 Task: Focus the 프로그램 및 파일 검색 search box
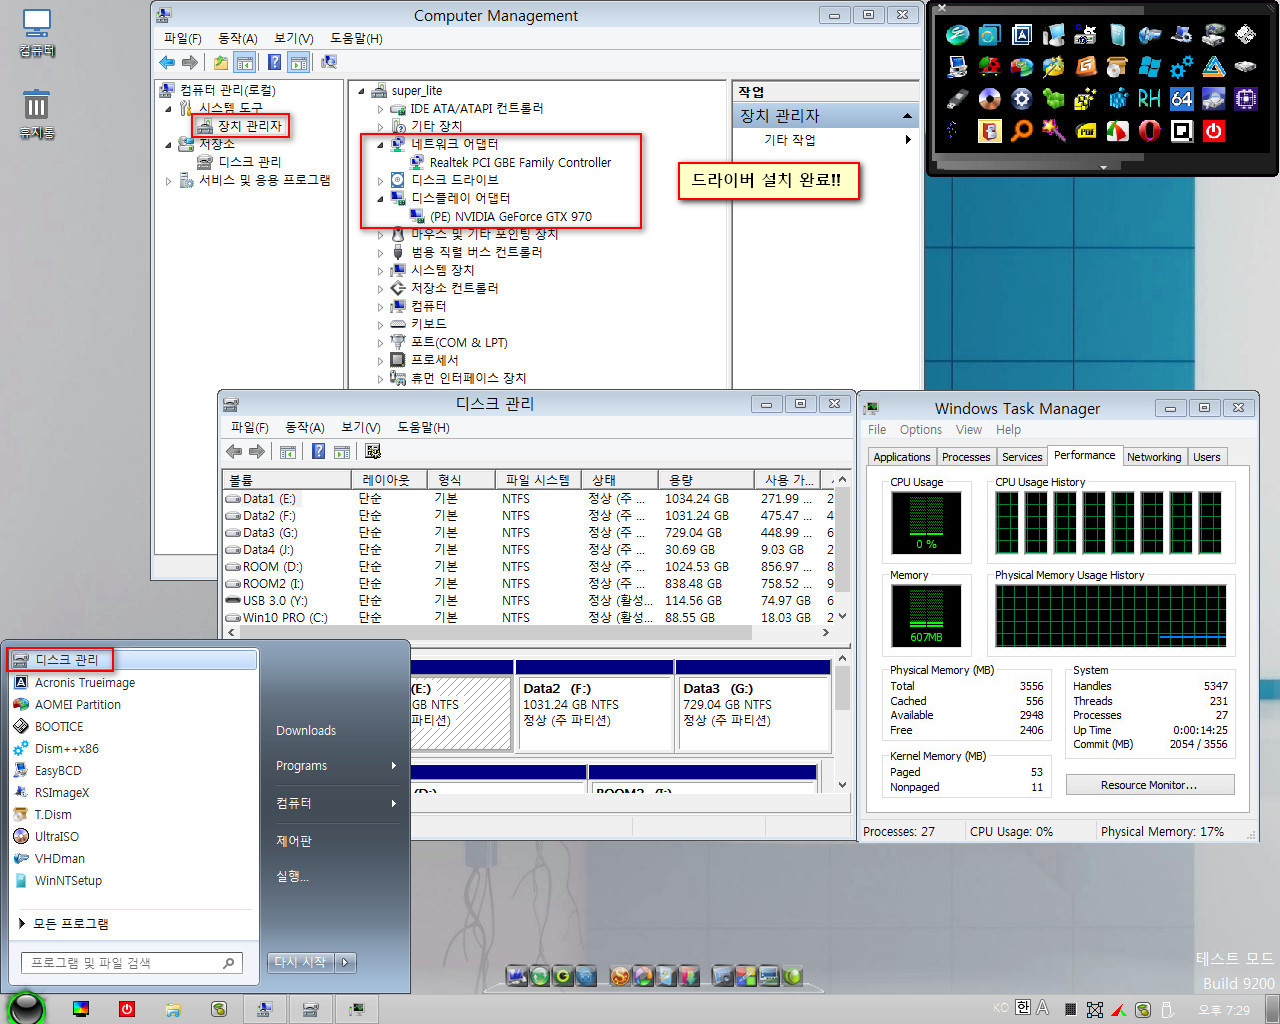(x=131, y=963)
